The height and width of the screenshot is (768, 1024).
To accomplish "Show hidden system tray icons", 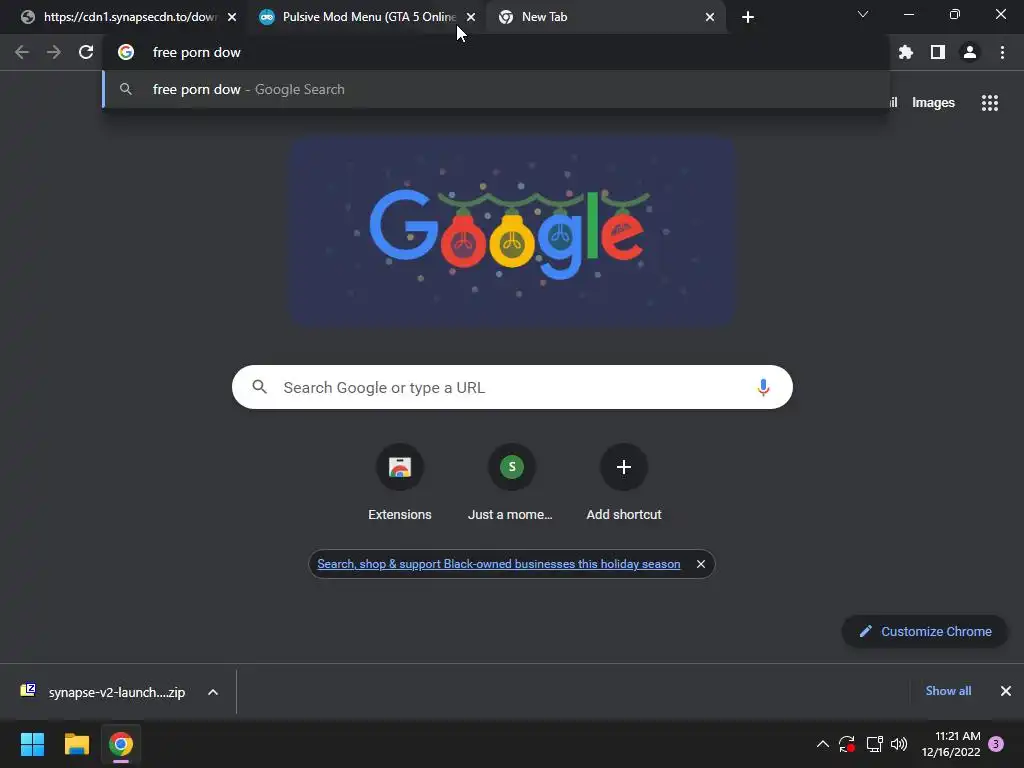I will coord(823,744).
